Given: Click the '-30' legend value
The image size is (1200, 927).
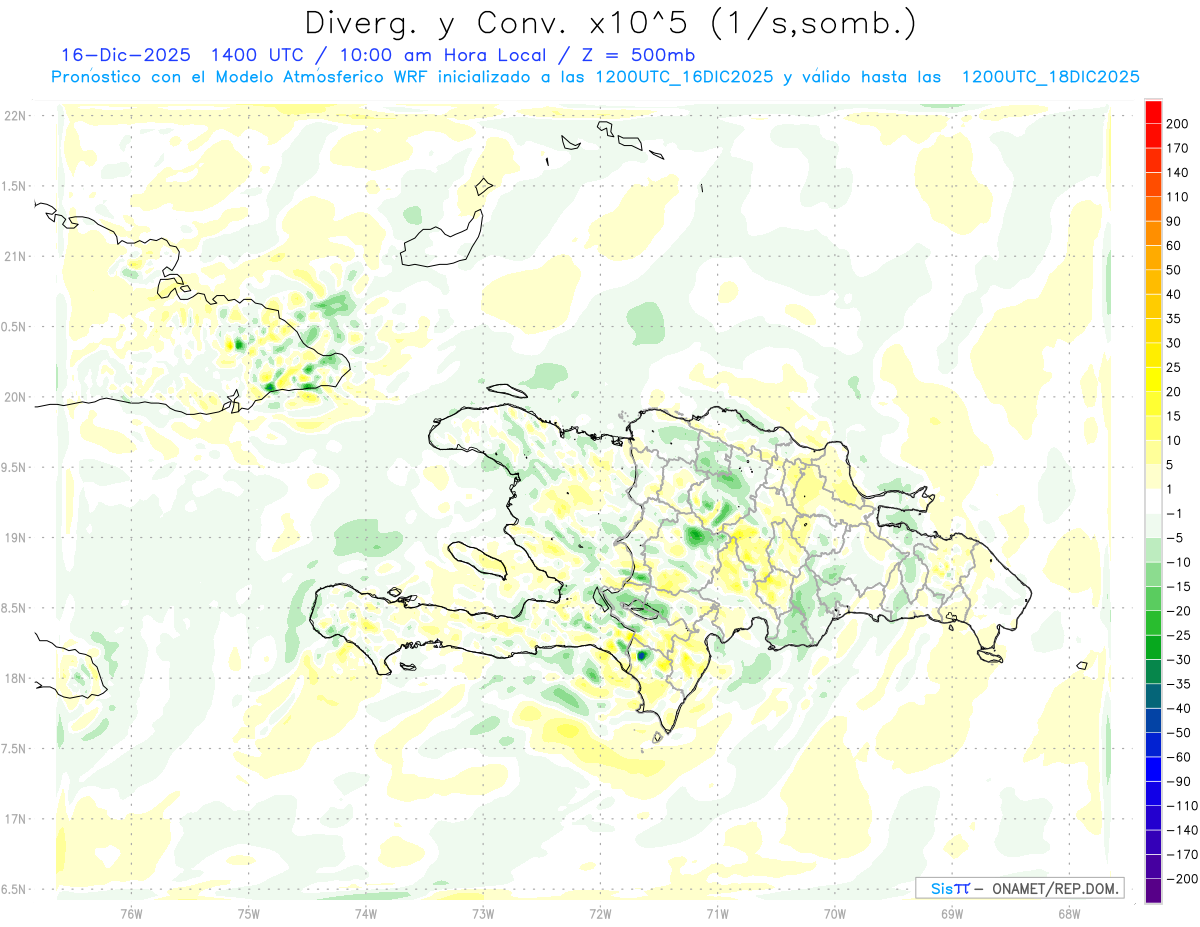Looking at the screenshot, I should point(1178,660).
